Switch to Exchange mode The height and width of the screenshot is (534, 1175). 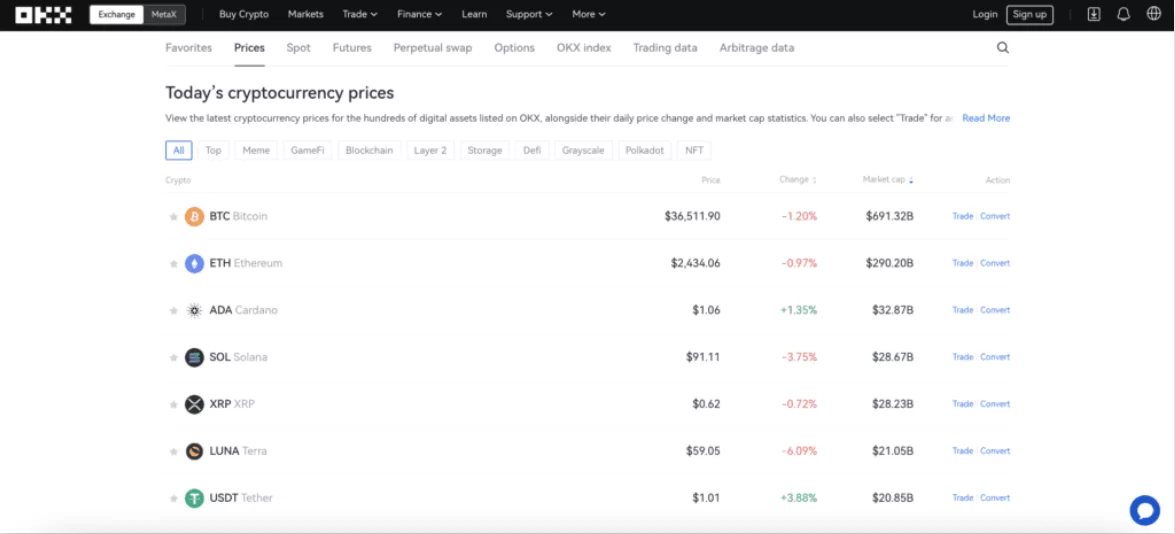[x=116, y=14]
